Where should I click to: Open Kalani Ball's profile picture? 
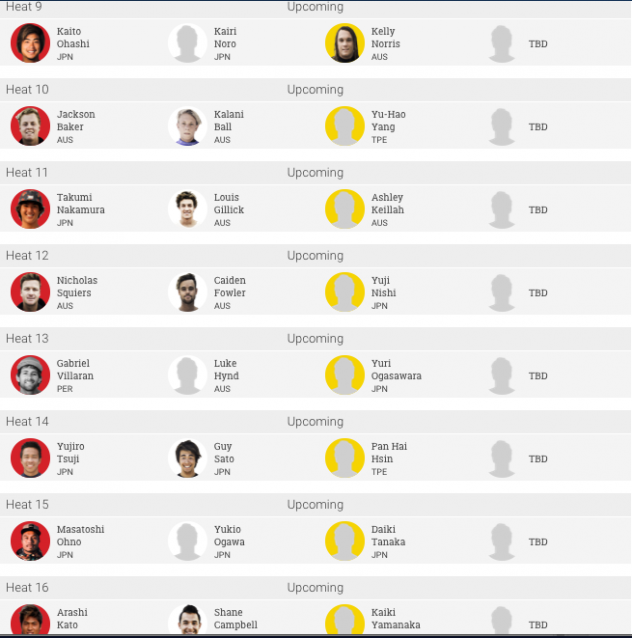(188, 126)
